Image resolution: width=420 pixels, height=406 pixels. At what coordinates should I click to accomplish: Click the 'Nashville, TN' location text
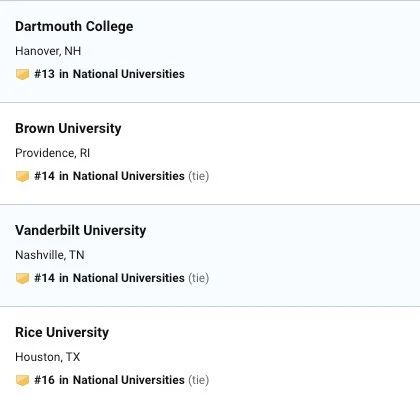[50, 255]
